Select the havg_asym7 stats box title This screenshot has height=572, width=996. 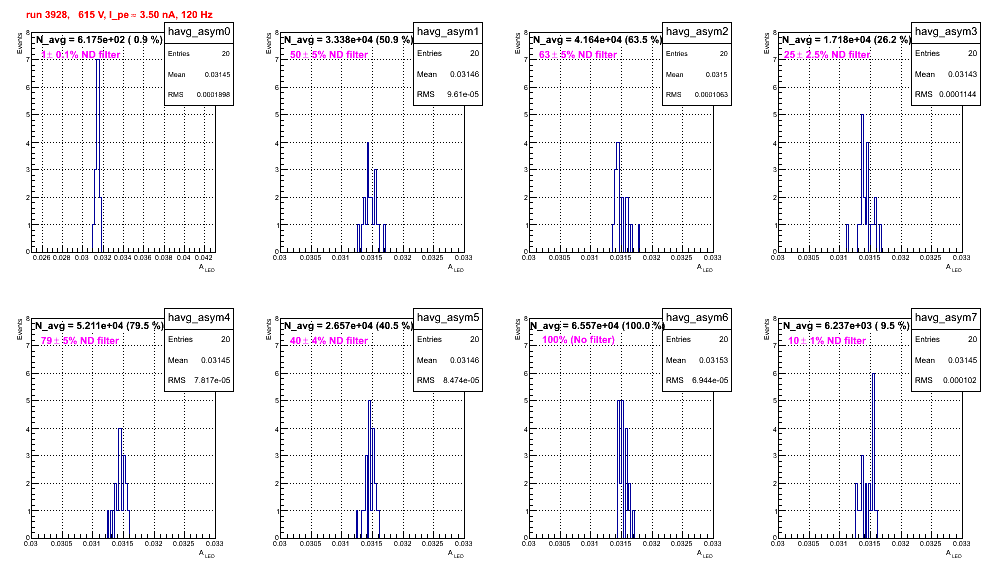coord(946,318)
